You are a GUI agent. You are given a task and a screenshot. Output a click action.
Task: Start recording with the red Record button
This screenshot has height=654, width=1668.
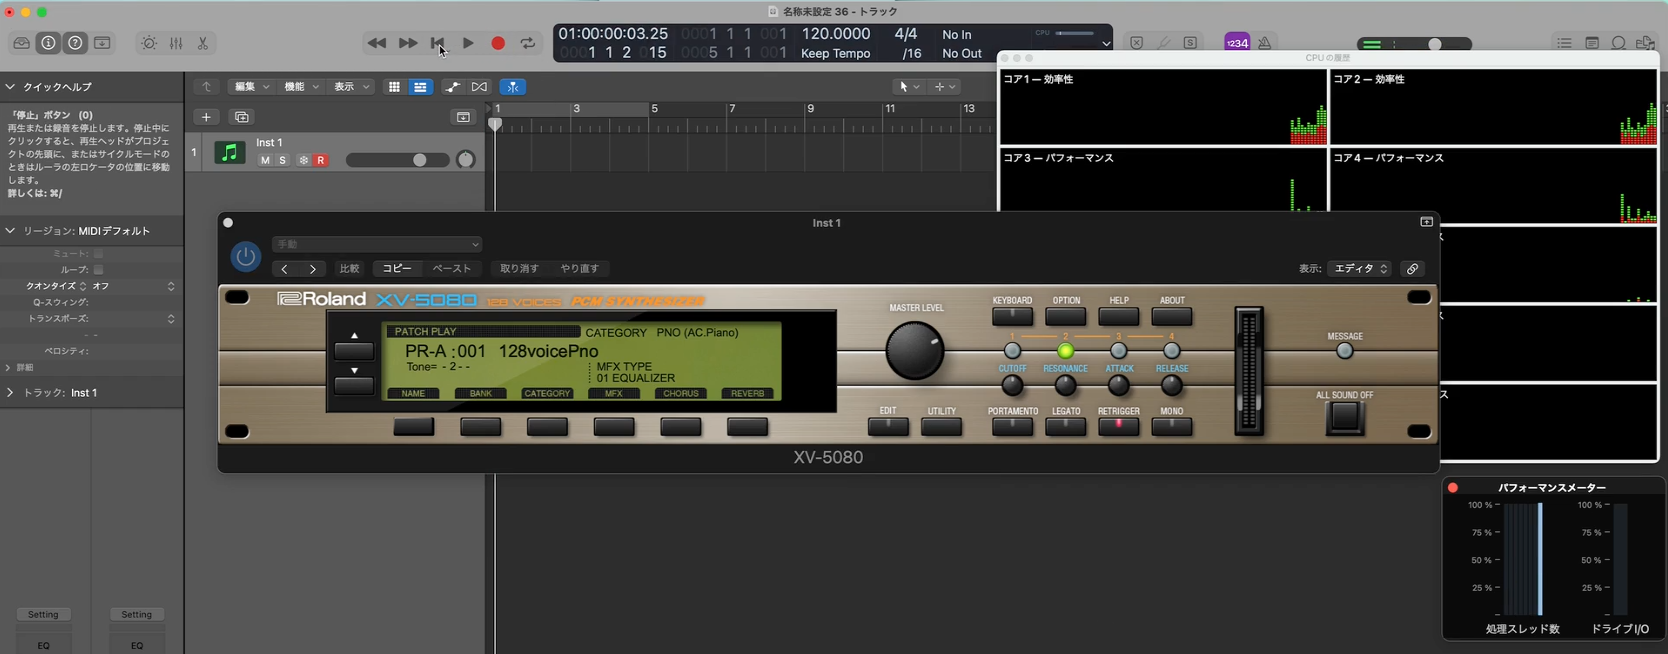point(498,43)
